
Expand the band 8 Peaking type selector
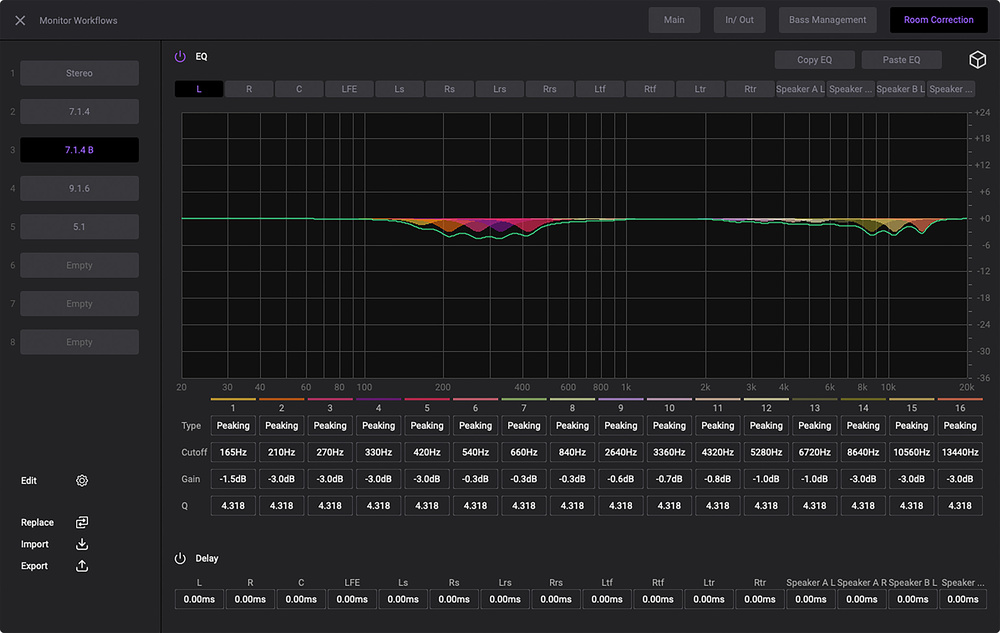[x=572, y=426]
